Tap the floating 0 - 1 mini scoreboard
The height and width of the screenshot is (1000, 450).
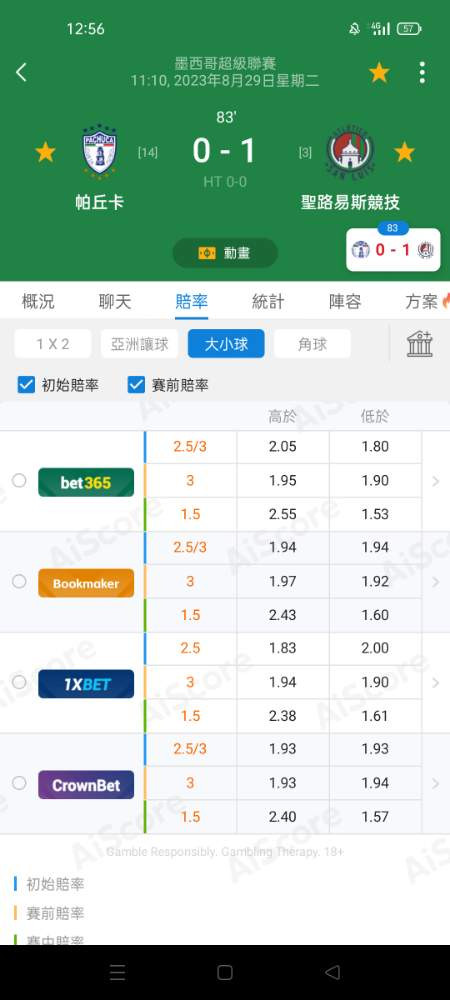tap(393, 249)
